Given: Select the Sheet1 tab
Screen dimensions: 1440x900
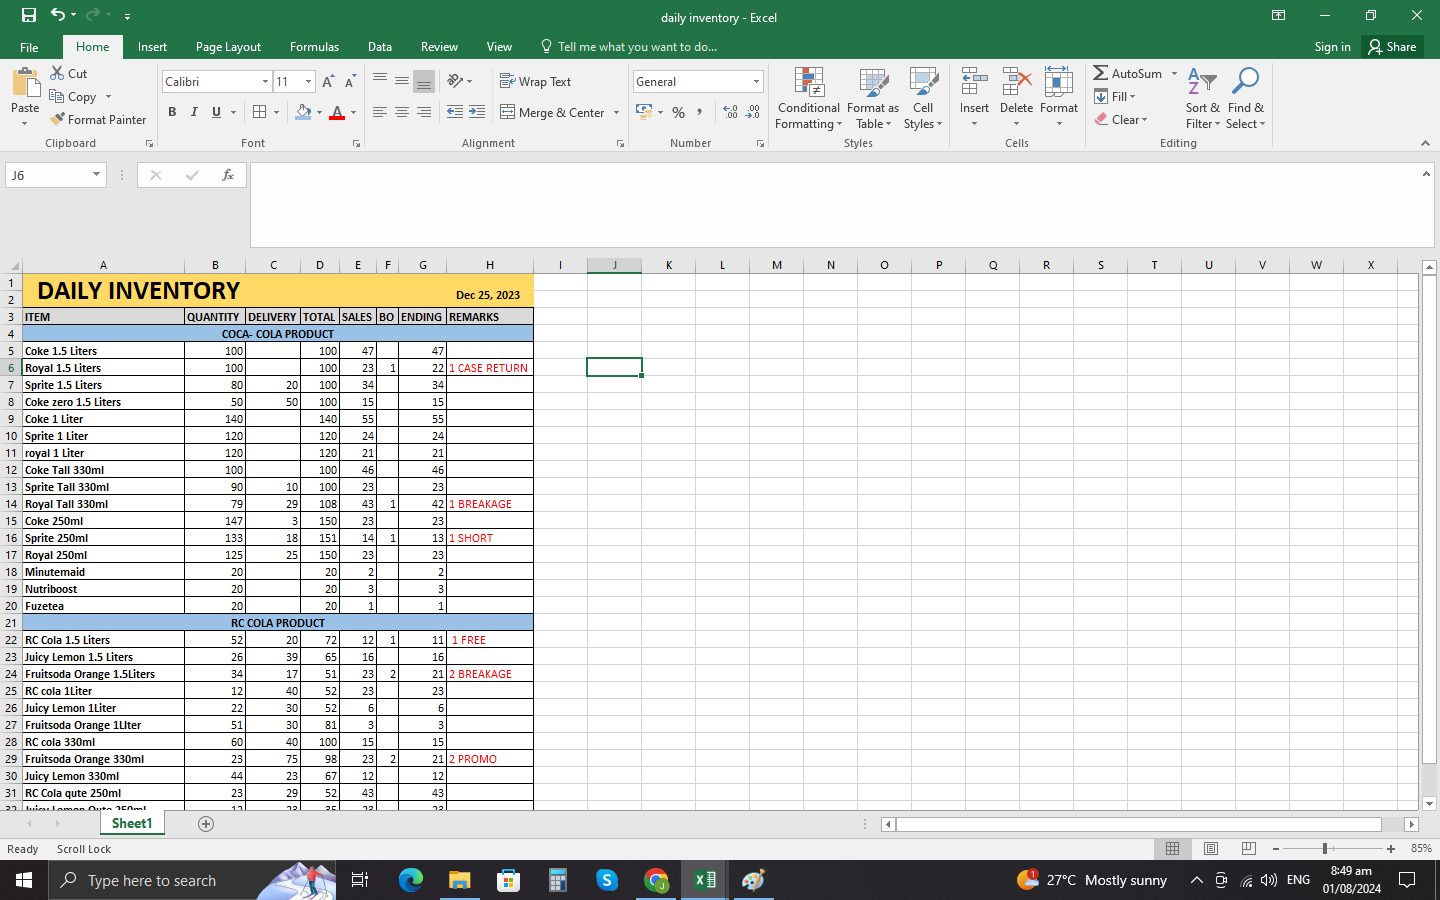Looking at the screenshot, I should (x=132, y=824).
